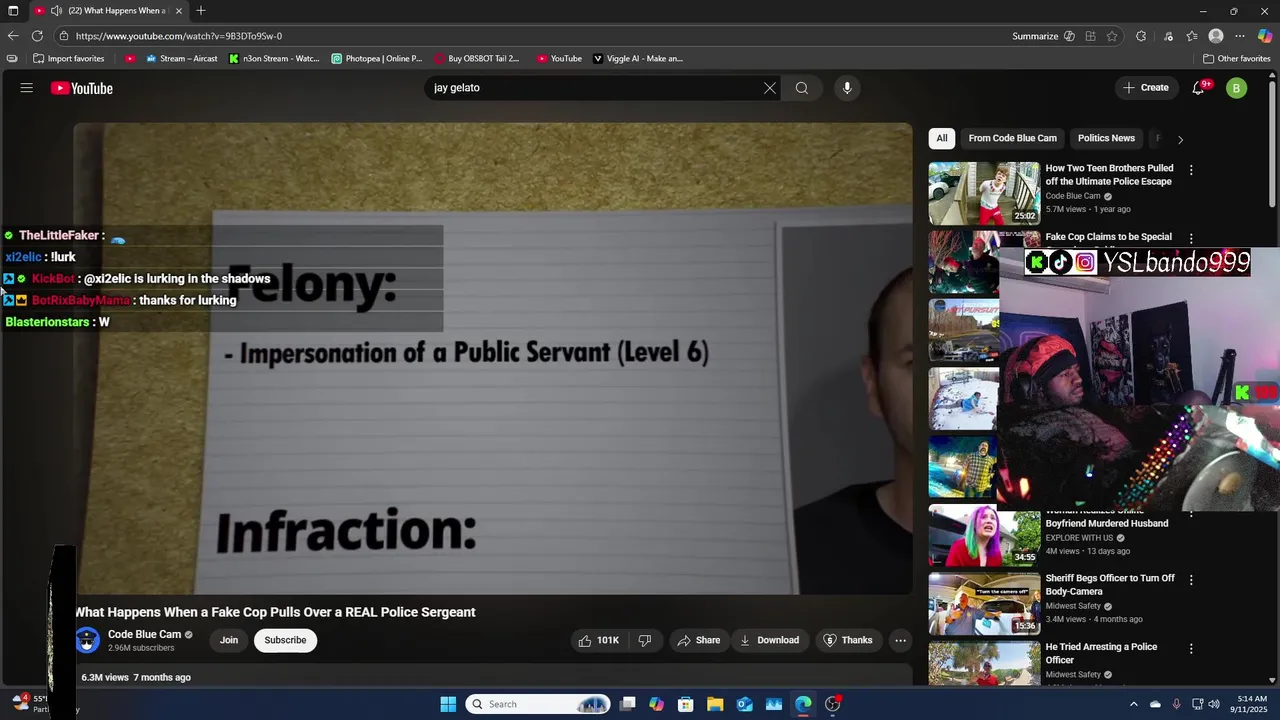Clear the search text with the X icon
Image resolution: width=1280 pixels, height=720 pixels.
pyautogui.click(x=770, y=88)
